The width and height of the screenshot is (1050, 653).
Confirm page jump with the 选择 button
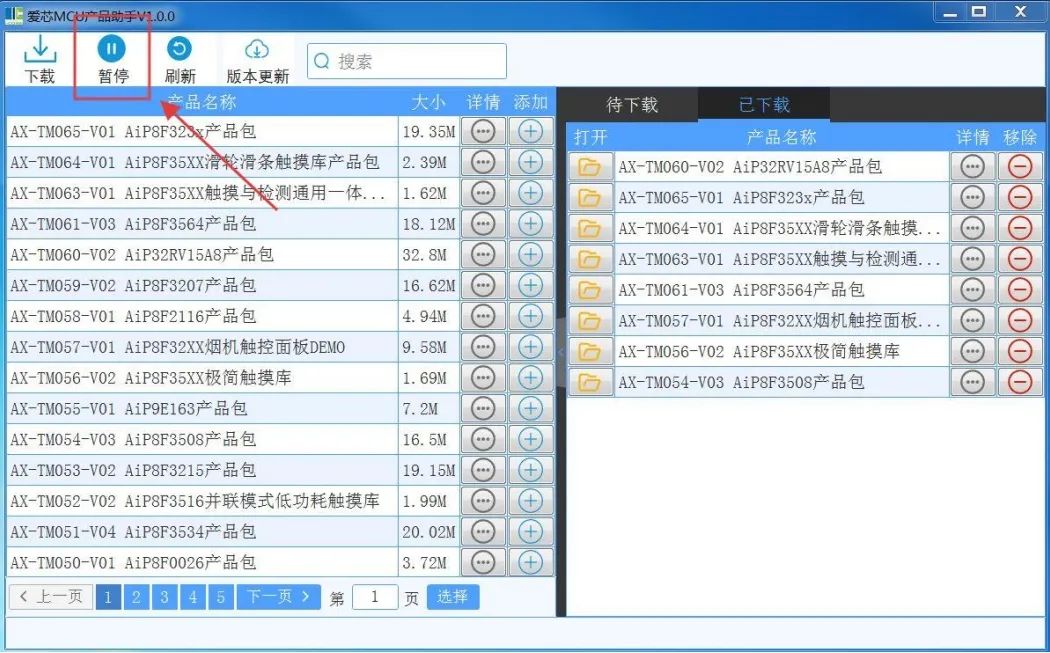pos(452,597)
